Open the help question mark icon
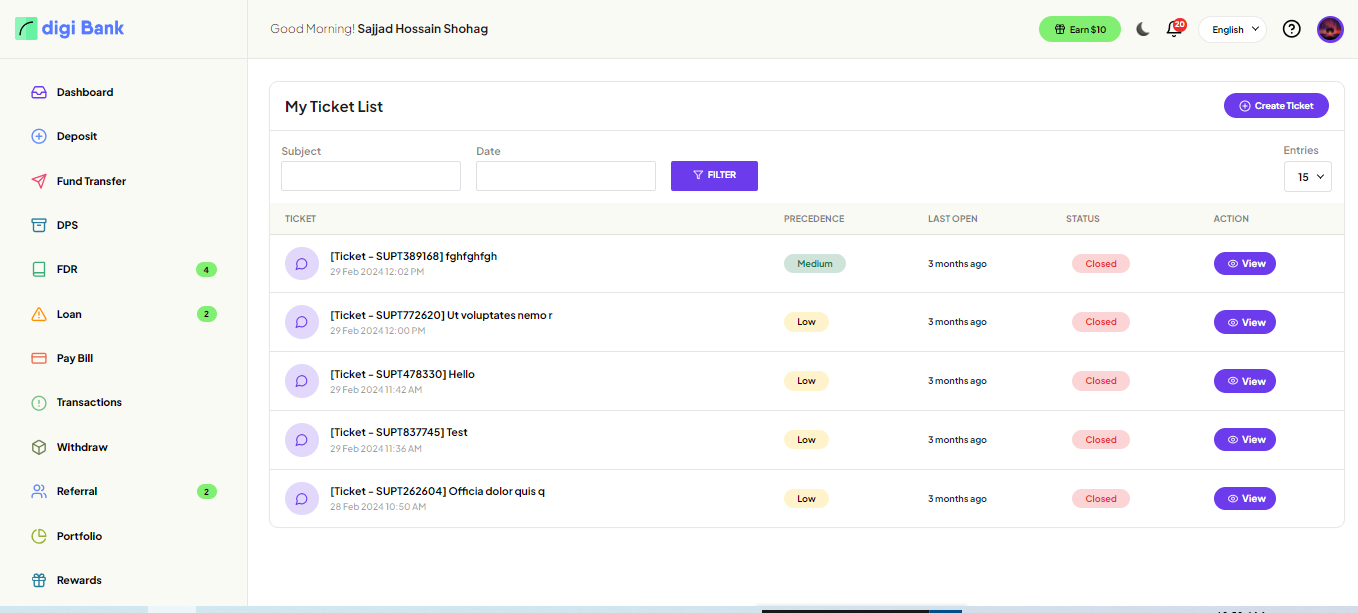Viewport: 1358px width, 613px height. tap(1291, 30)
